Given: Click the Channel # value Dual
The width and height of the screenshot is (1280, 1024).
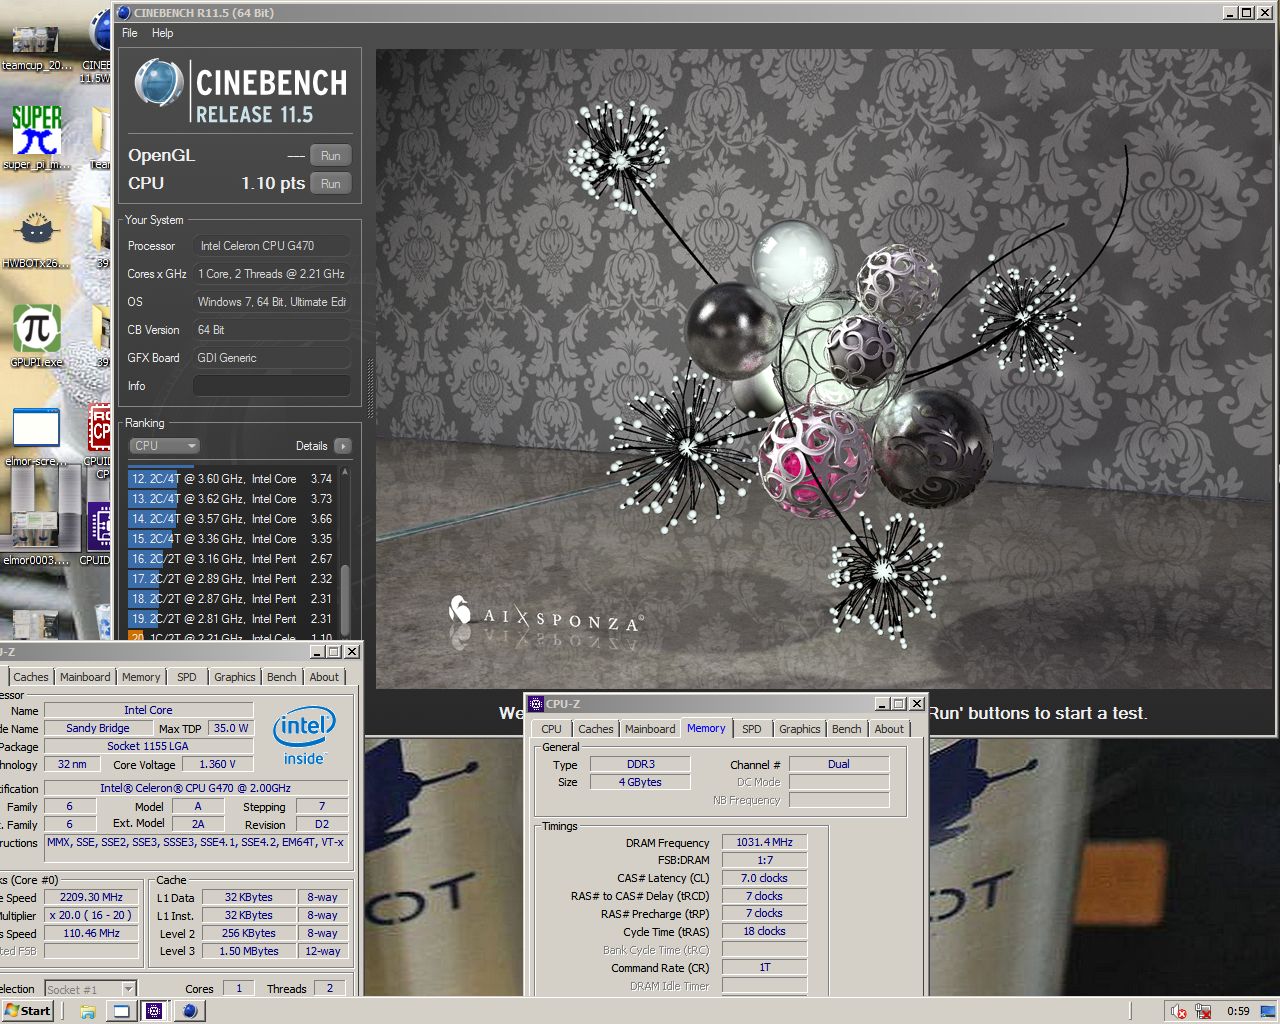Looking at the screenshot, I should coord(839,764).
